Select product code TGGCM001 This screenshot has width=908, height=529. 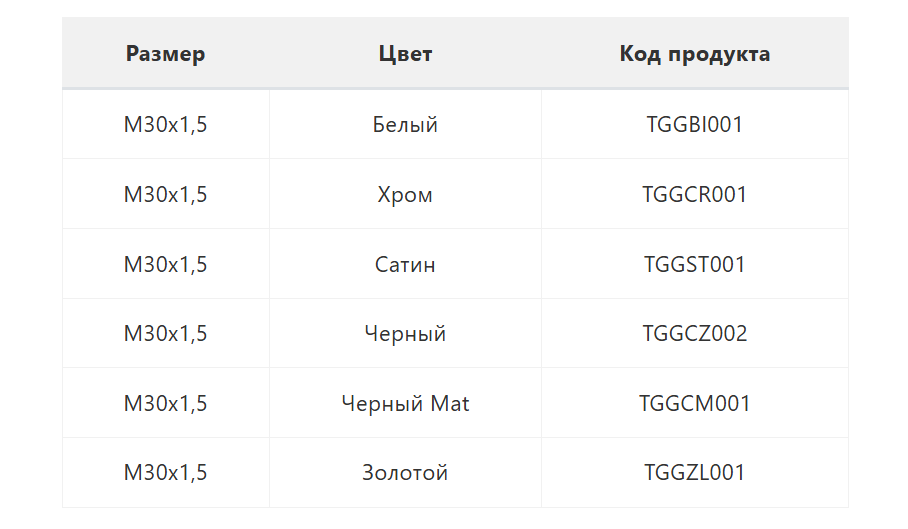(x=695, y=404)
